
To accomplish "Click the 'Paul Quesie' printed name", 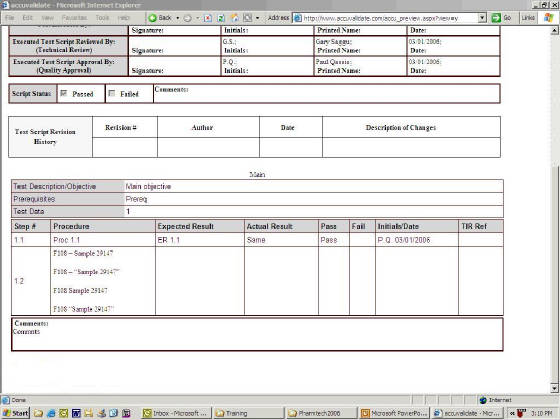I will tap(334, 62).
